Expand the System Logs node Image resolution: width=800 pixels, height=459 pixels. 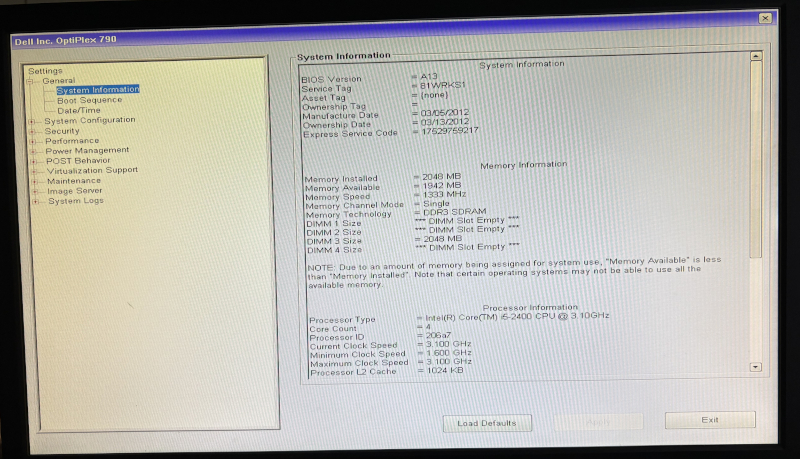34,201
